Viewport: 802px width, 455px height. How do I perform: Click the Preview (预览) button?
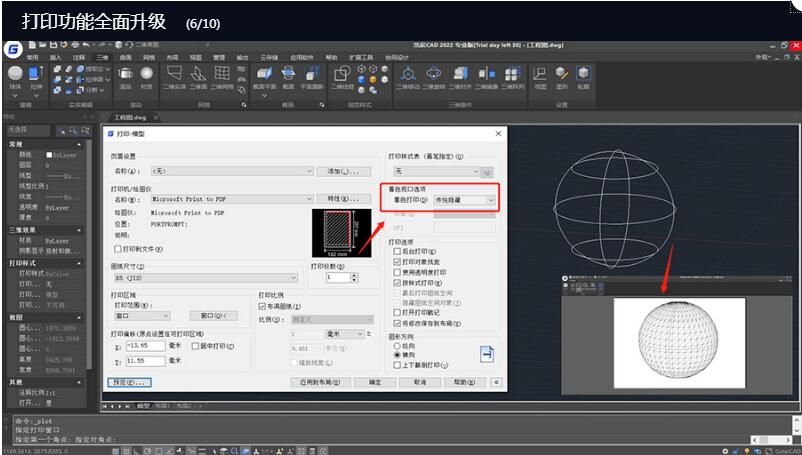pos(129,382)
